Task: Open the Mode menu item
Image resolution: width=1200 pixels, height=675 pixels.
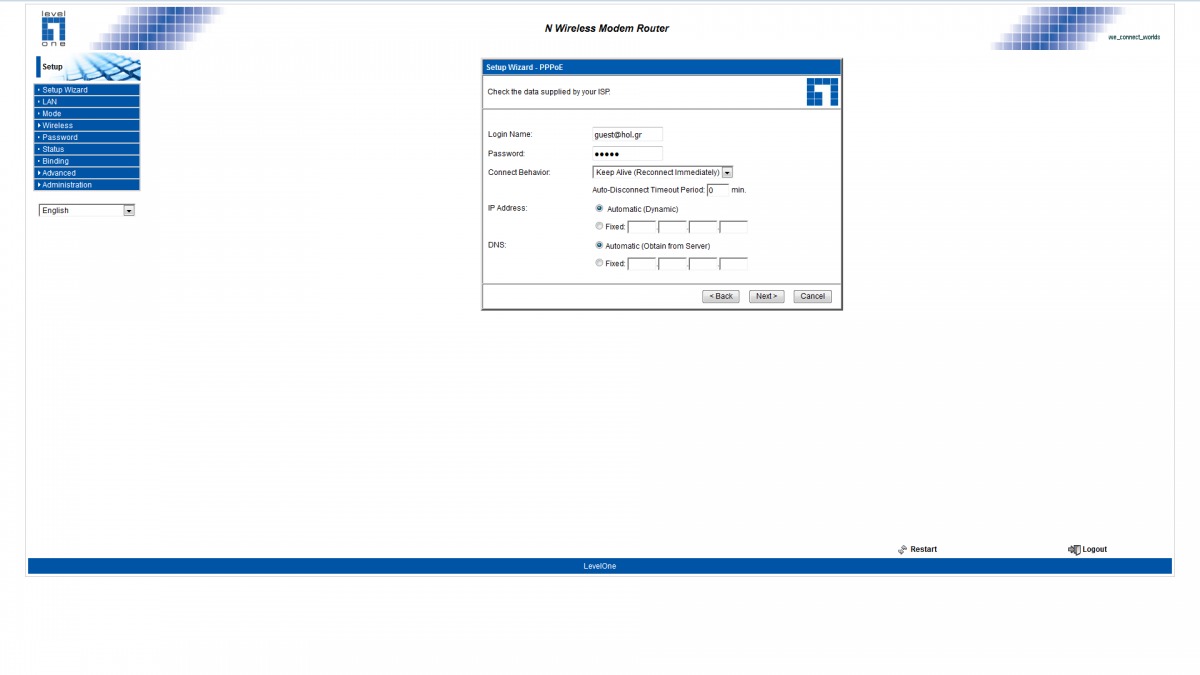Action: click(x=87, y=114)
